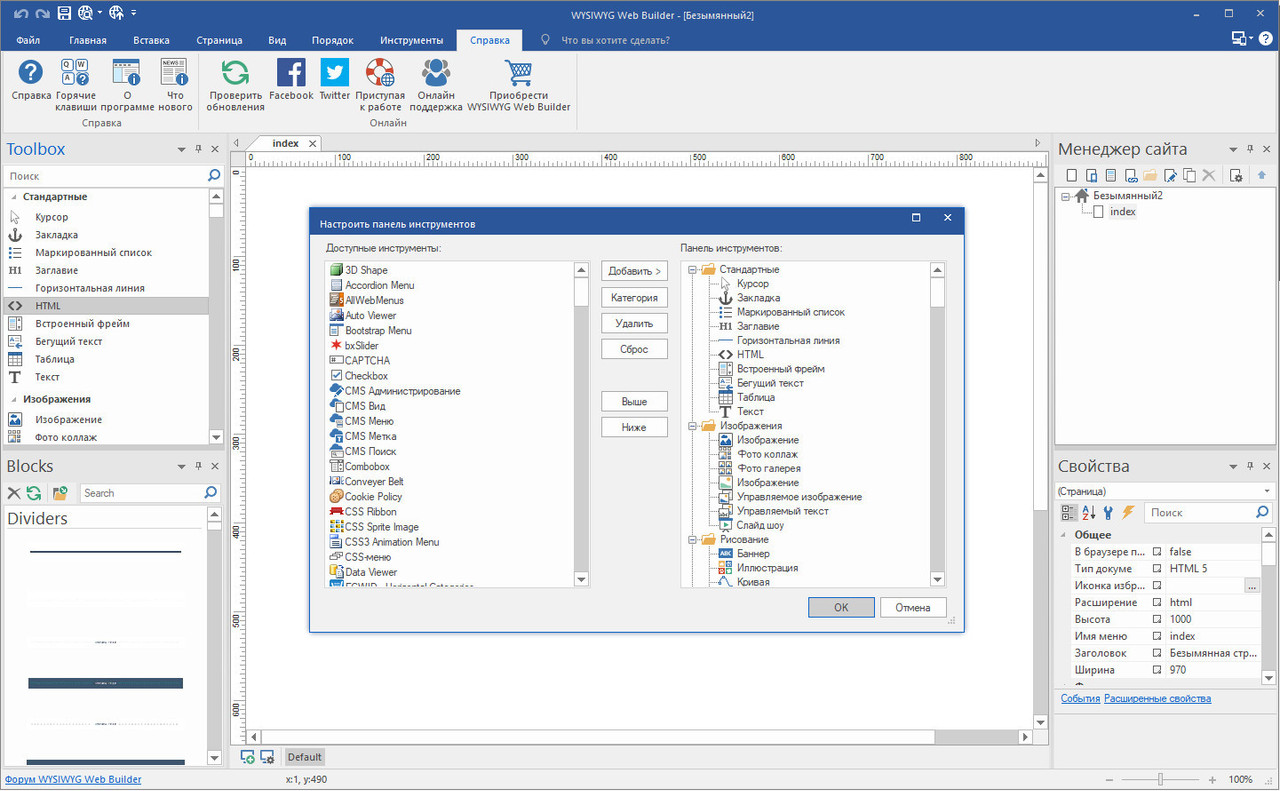Click the green refresh icon in Blocks panel
The width and height of the screenshot is (1280, 791).
pyautogui.click(x=34, y=493)
